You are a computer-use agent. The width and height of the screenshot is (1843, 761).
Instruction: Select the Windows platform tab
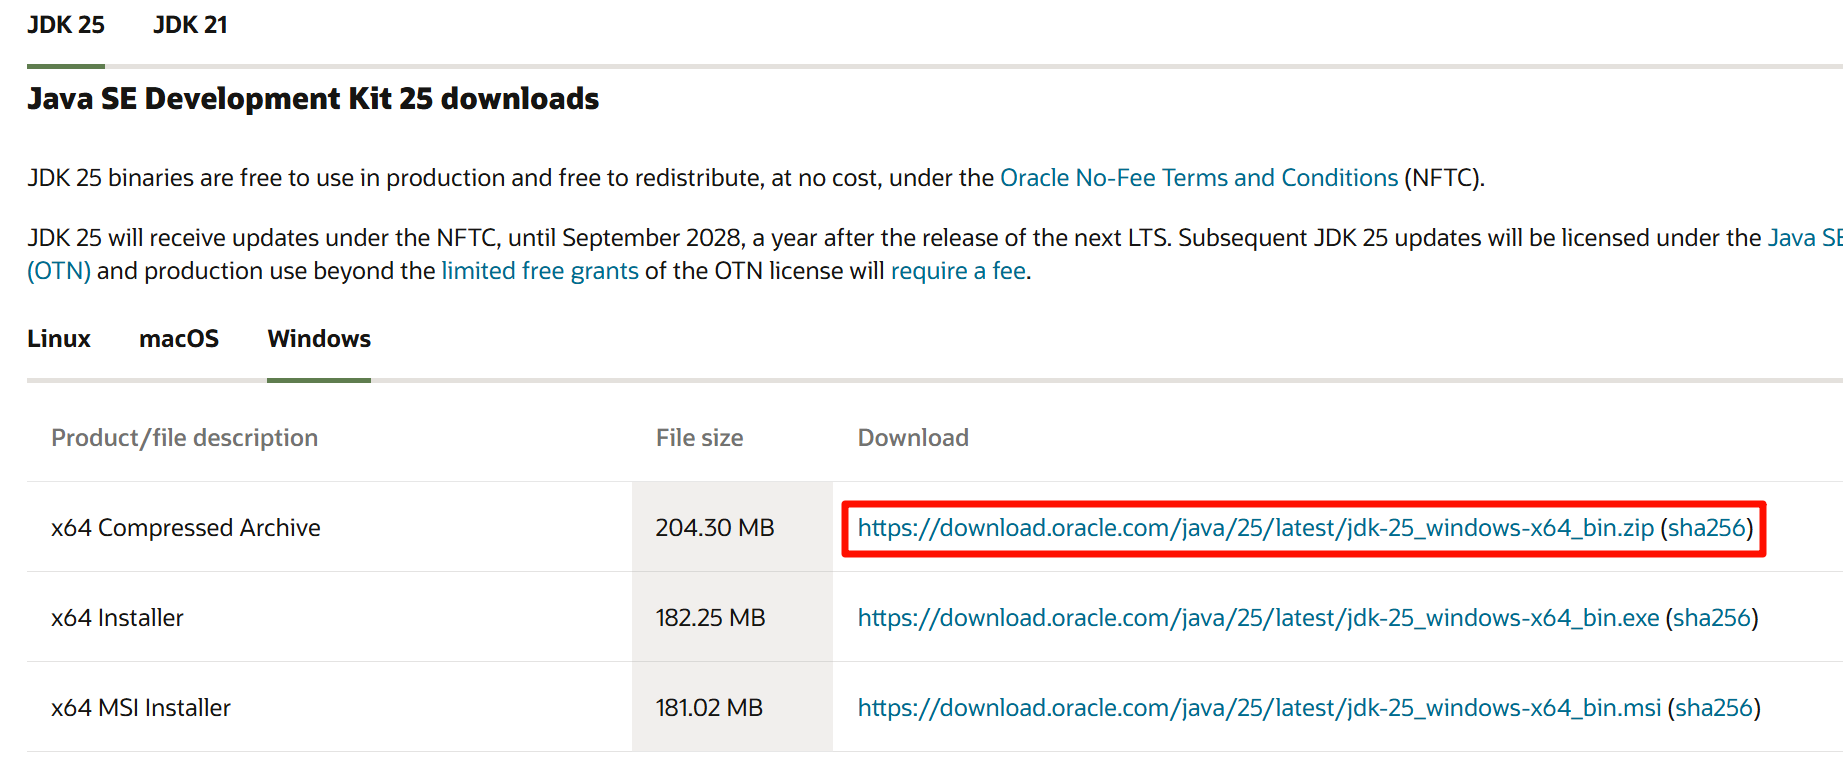click(x=319, y=339)
